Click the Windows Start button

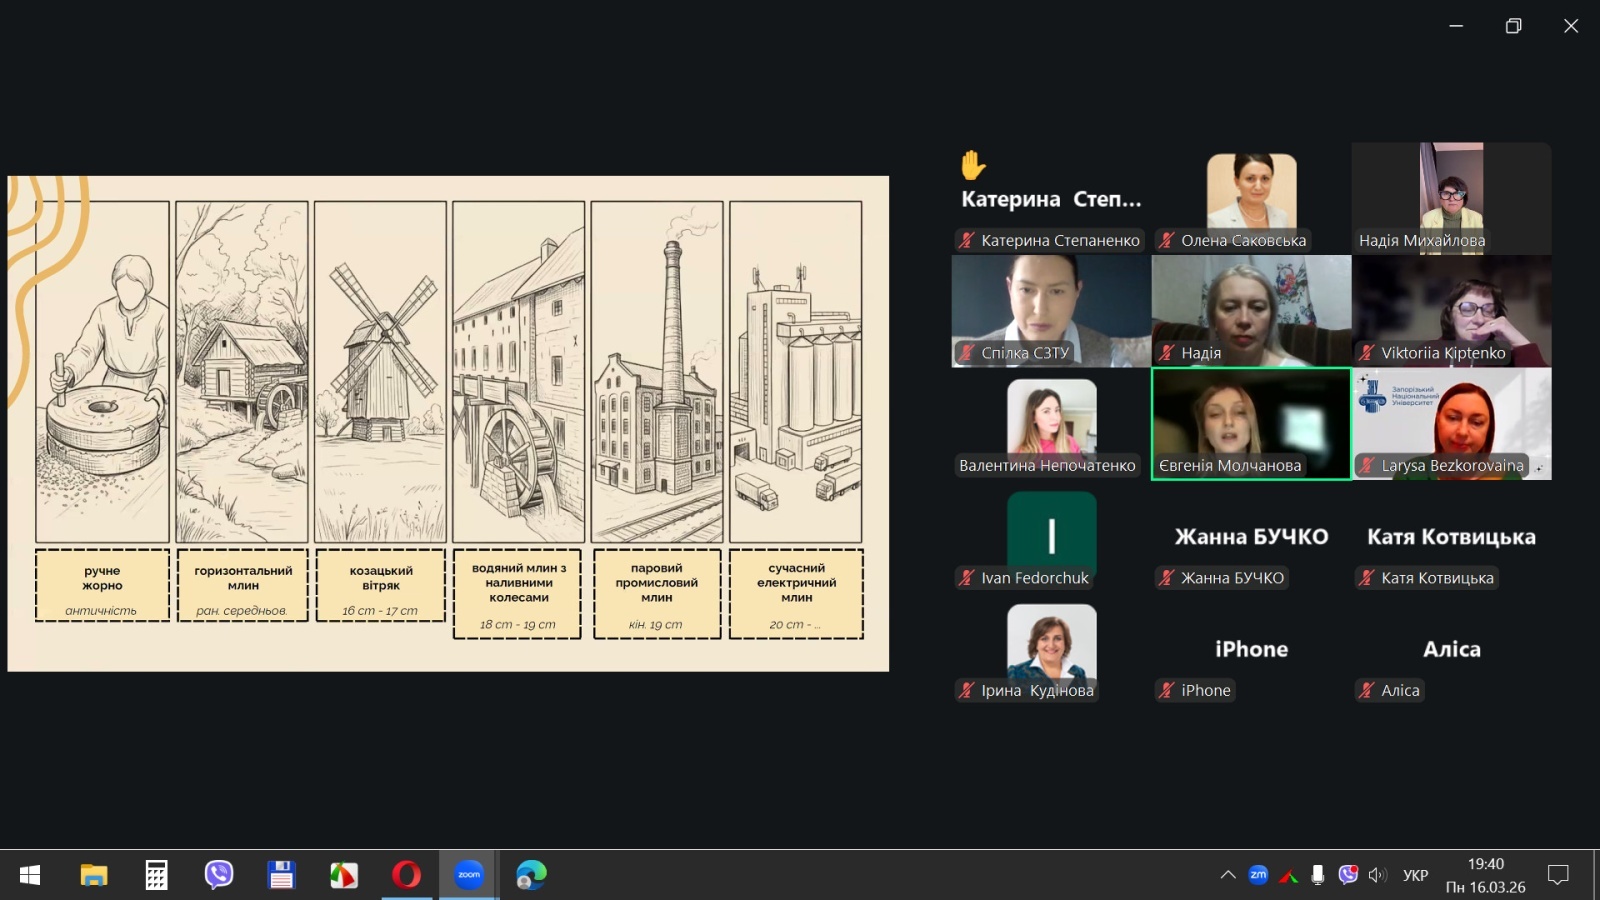[30, 875]
